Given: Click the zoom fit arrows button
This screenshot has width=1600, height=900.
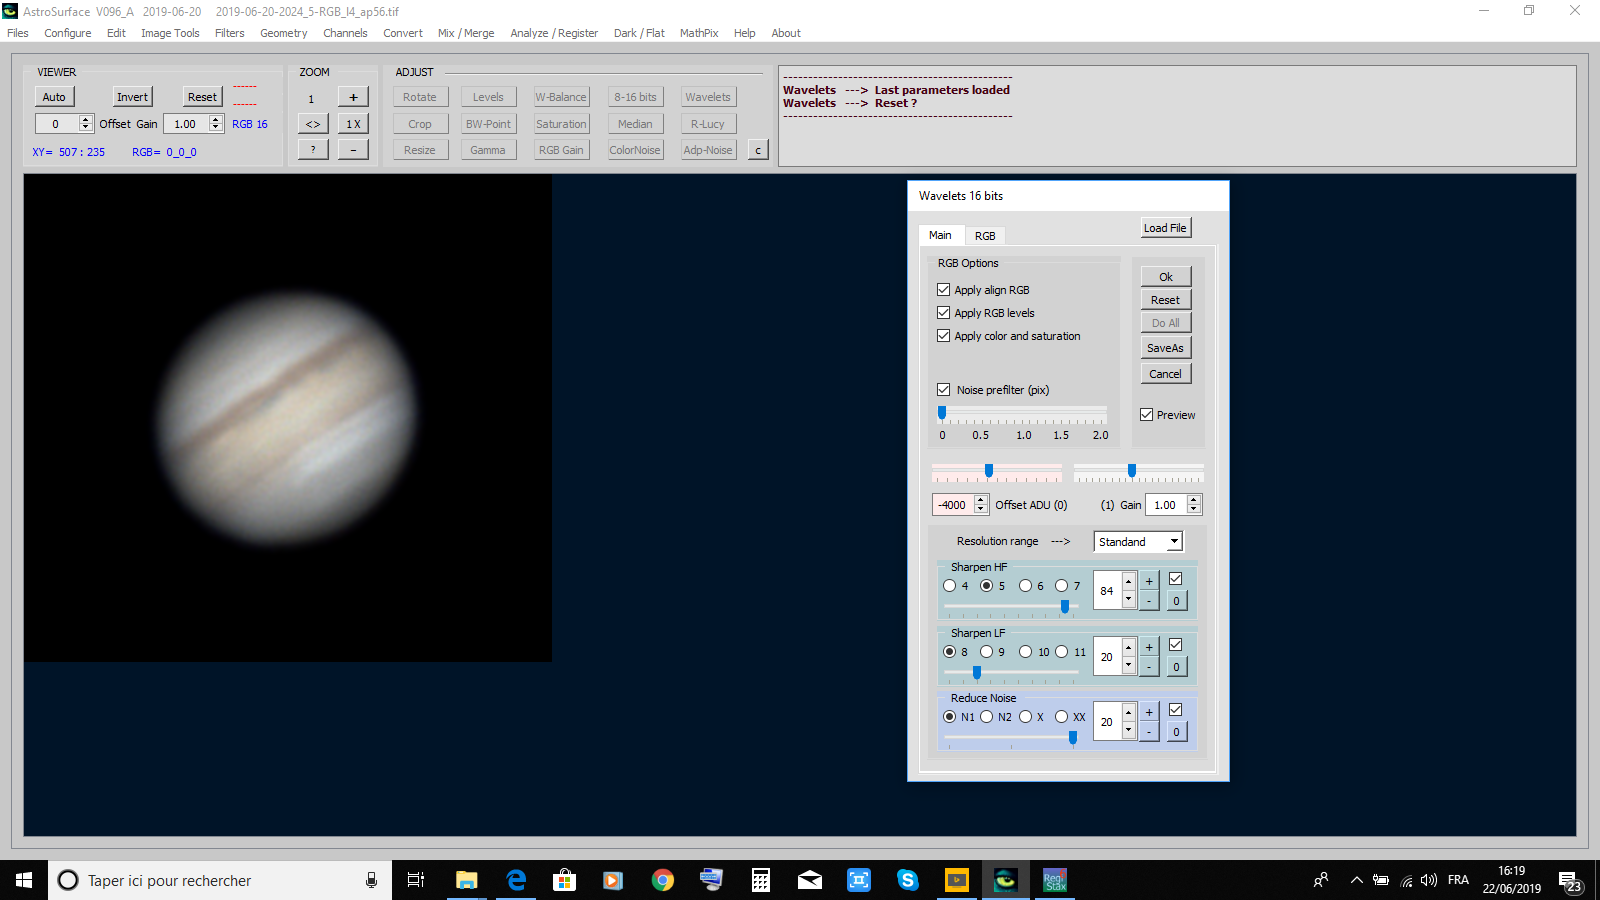Looking at the screenshot, I should pyautogui.click(x=313, y=124).
